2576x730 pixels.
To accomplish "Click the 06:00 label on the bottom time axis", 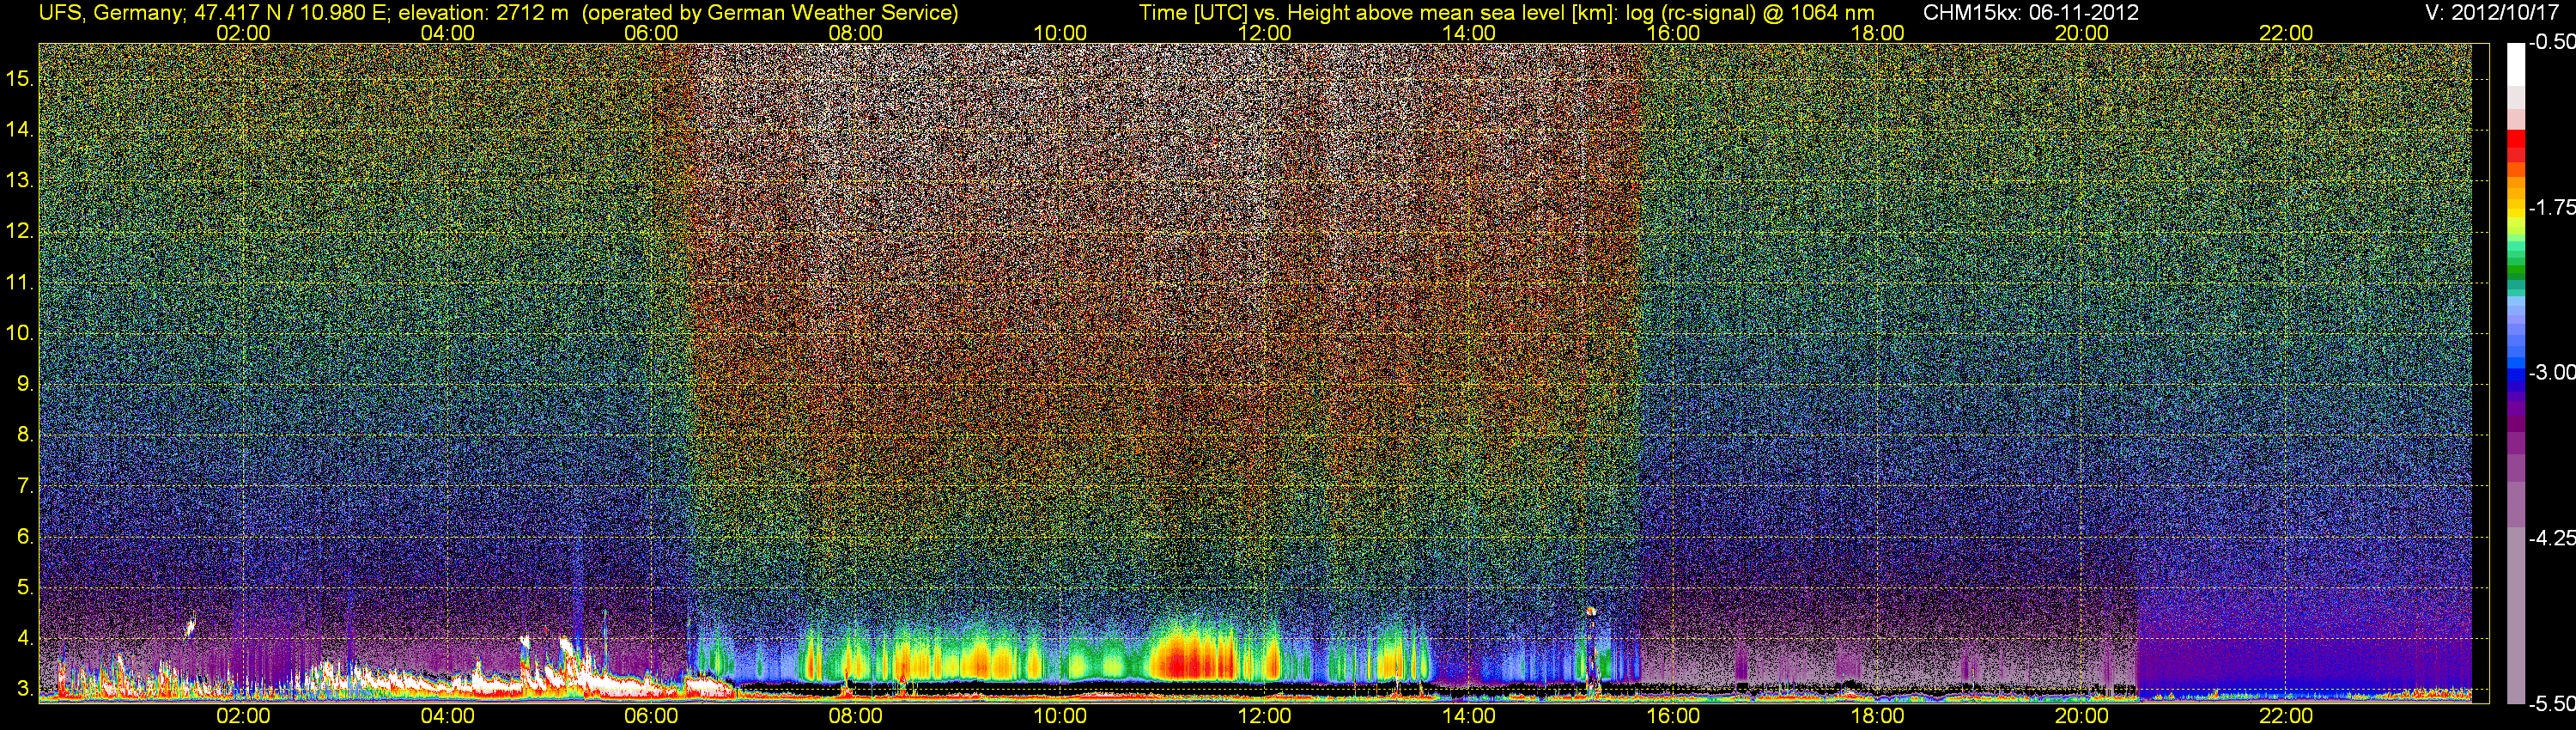I will 651,716.
